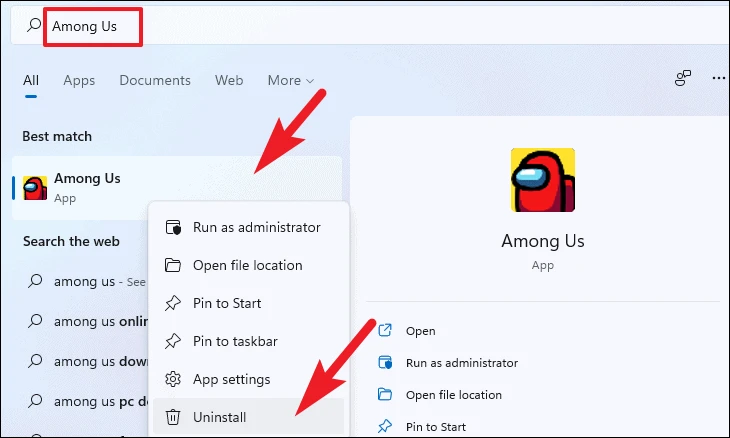Image resolution: width=730 pixels, height=438 pixels.
Task: Click the Search the web heading
Action: (x=71, y=242)
